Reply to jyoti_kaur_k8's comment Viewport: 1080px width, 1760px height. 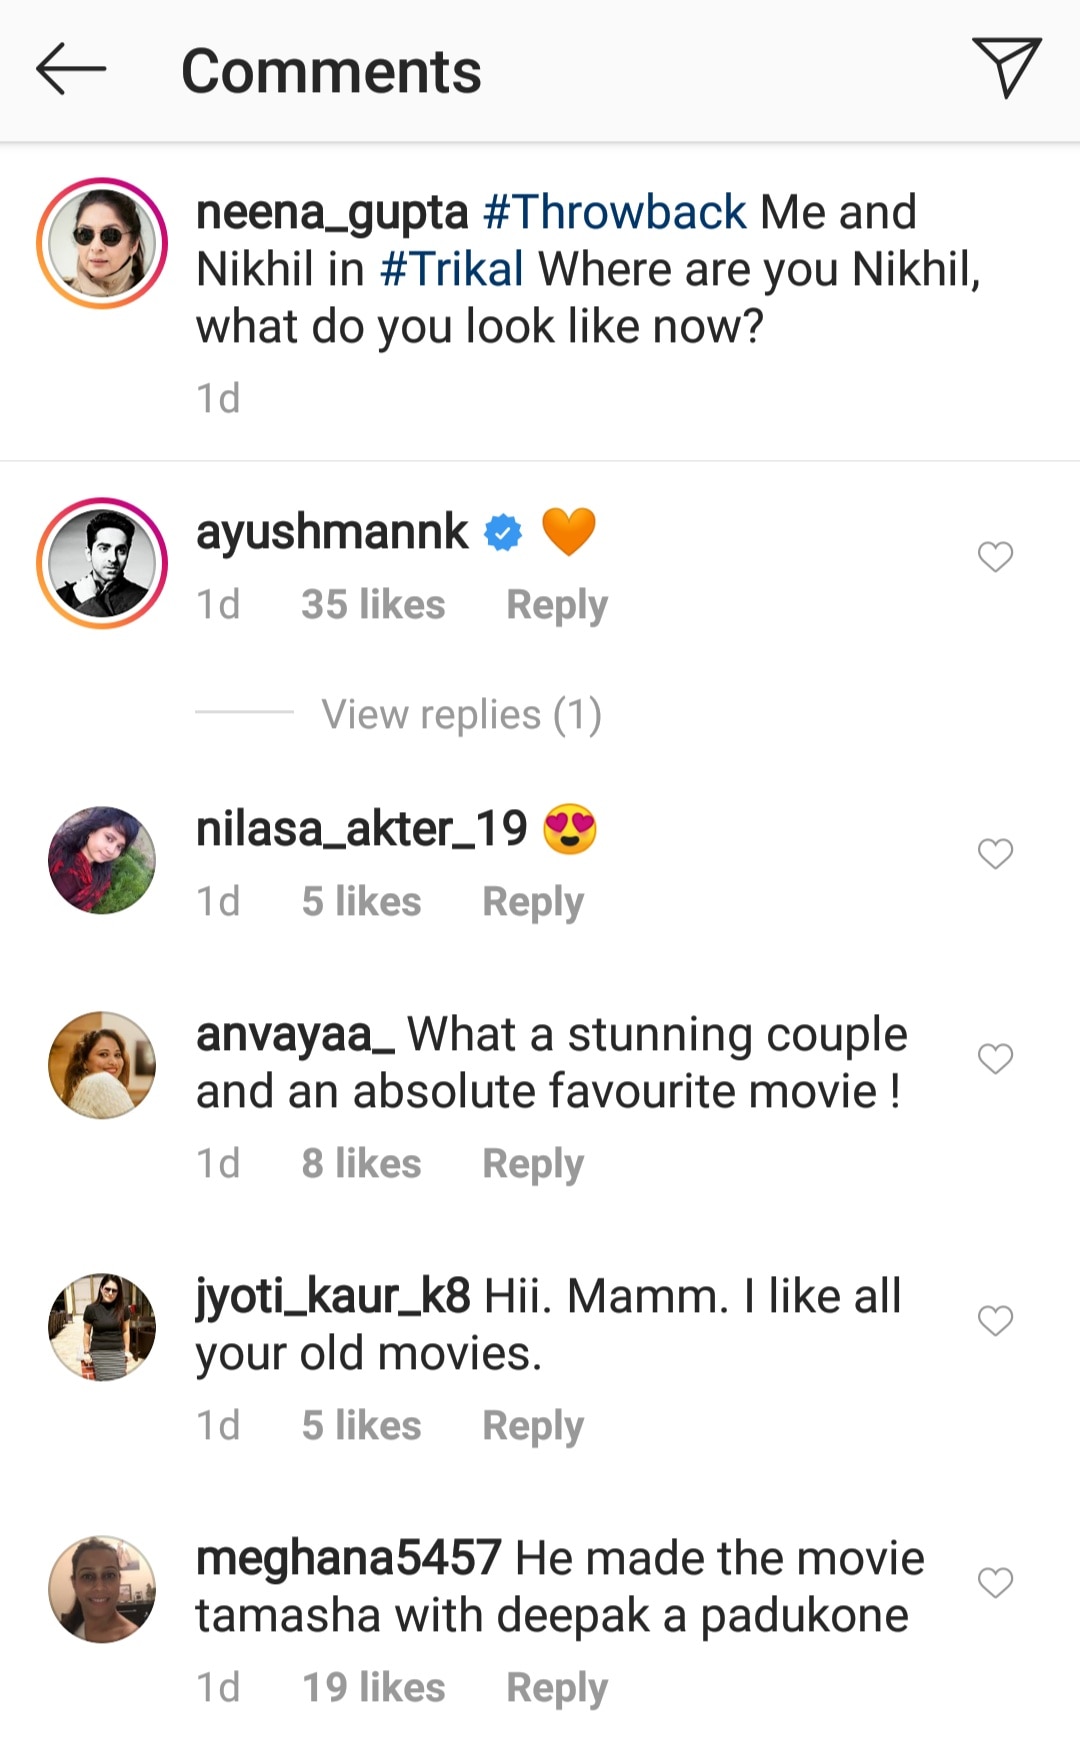click(533, 1425)
